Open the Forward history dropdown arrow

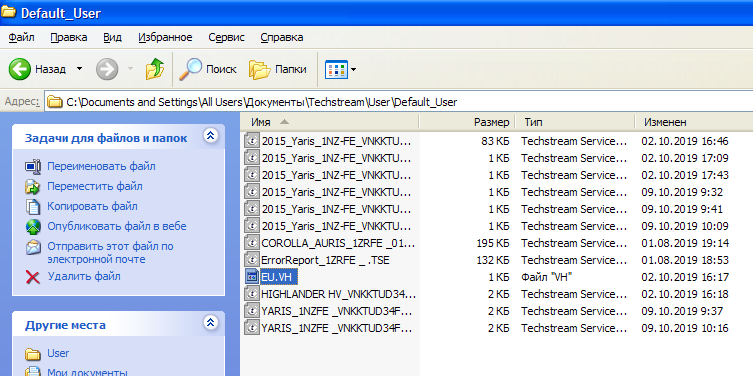tap(130, 69)
